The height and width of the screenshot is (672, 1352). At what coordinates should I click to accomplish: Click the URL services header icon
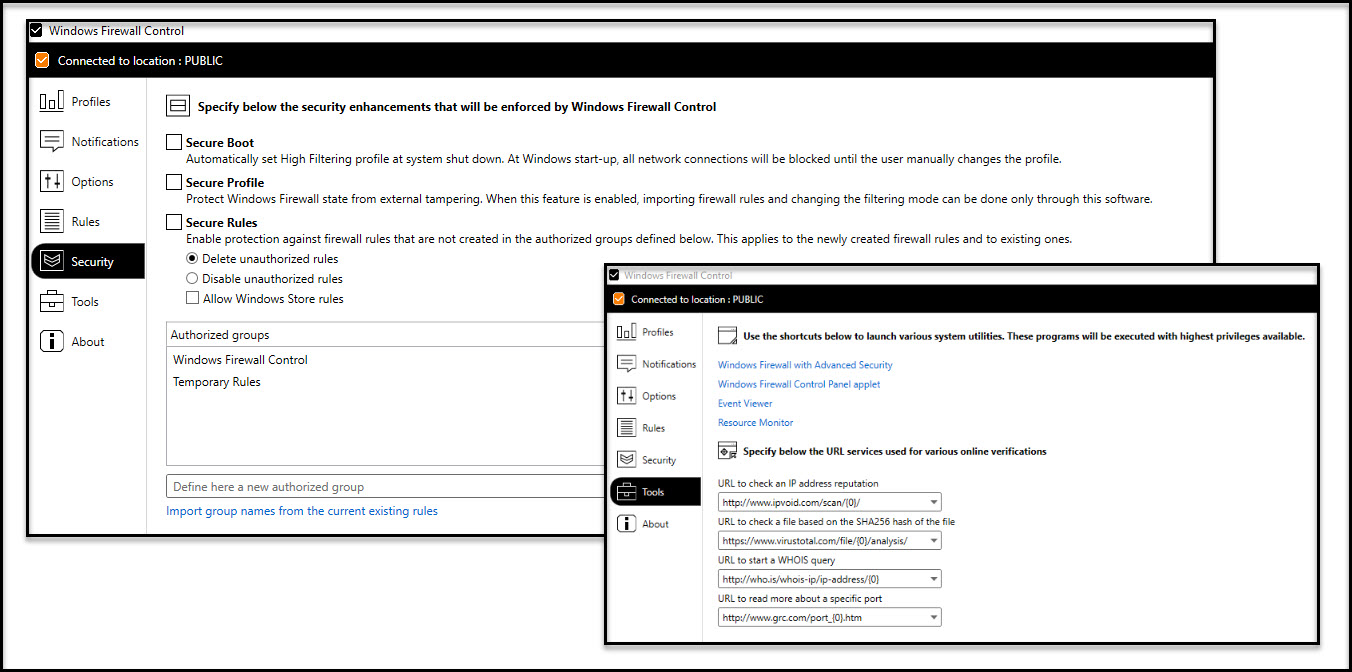click(727, 451)
